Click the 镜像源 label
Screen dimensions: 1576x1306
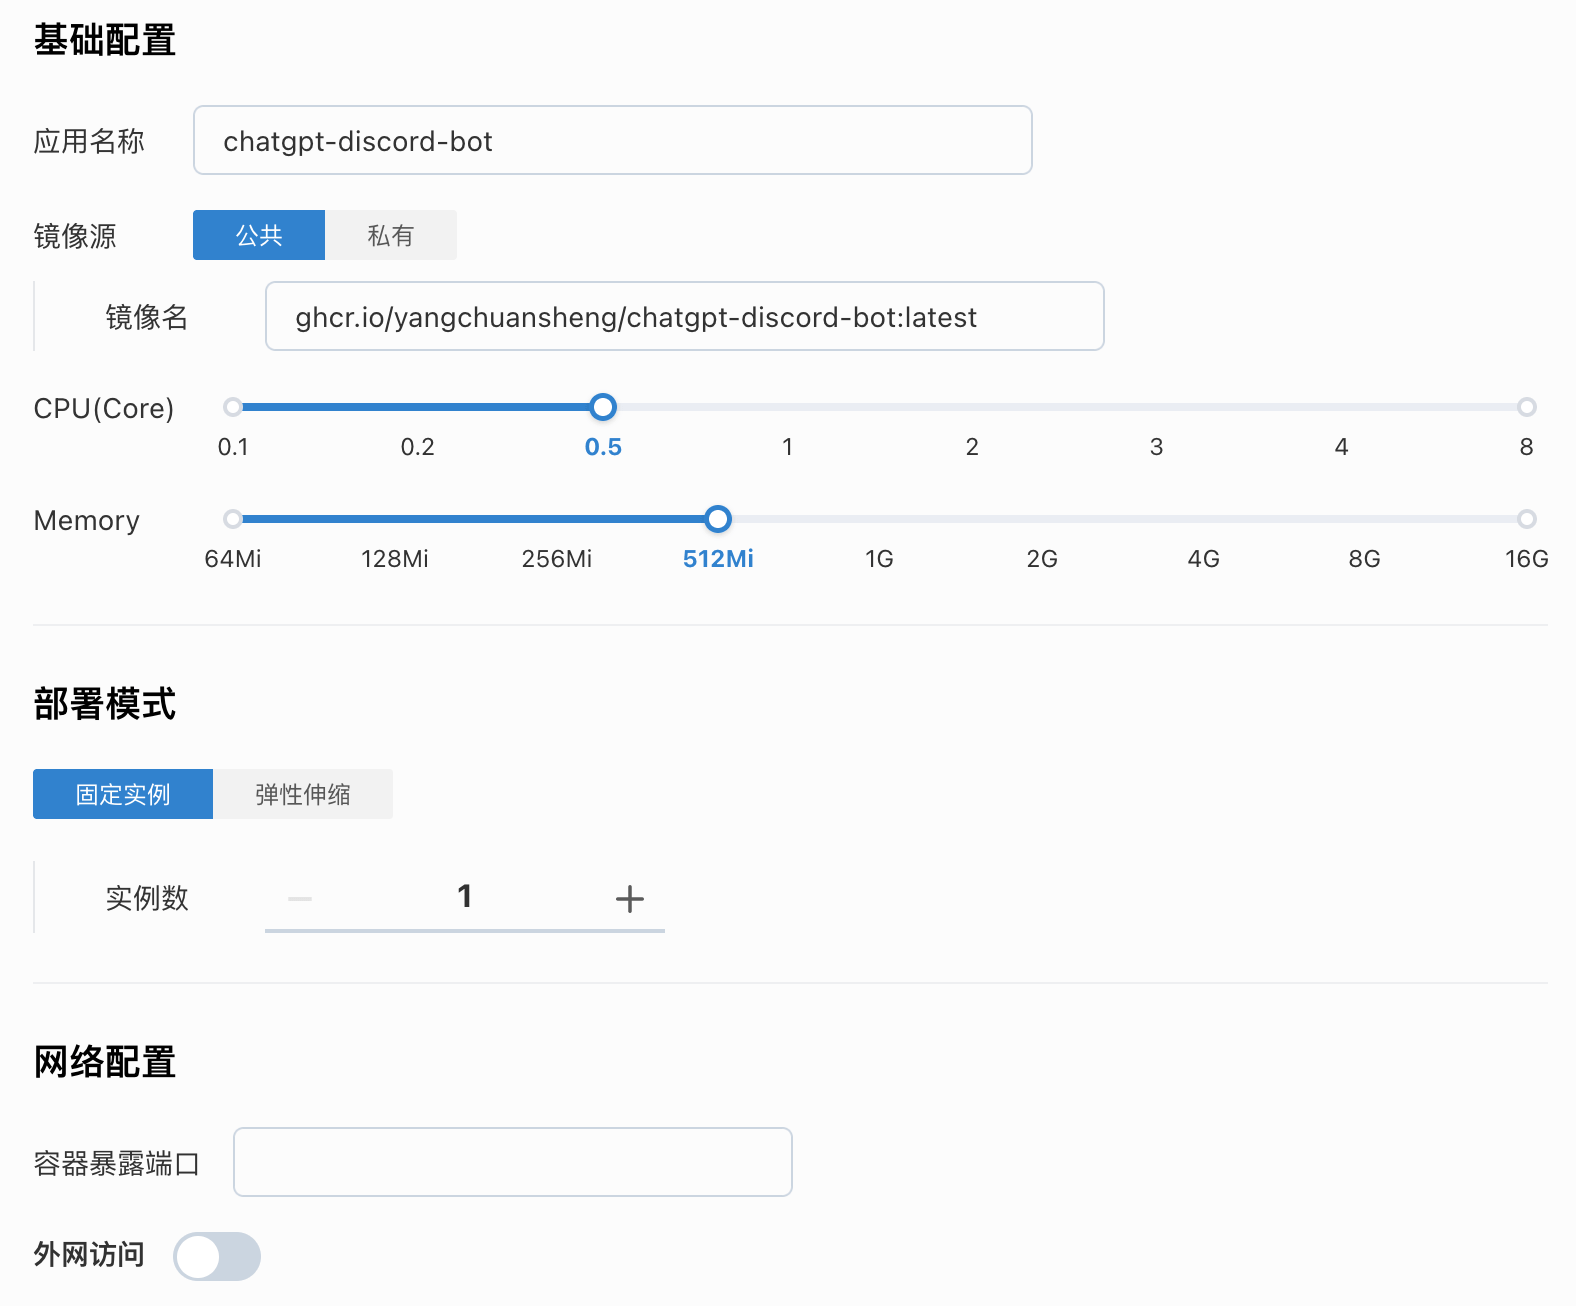coord(75,236)
